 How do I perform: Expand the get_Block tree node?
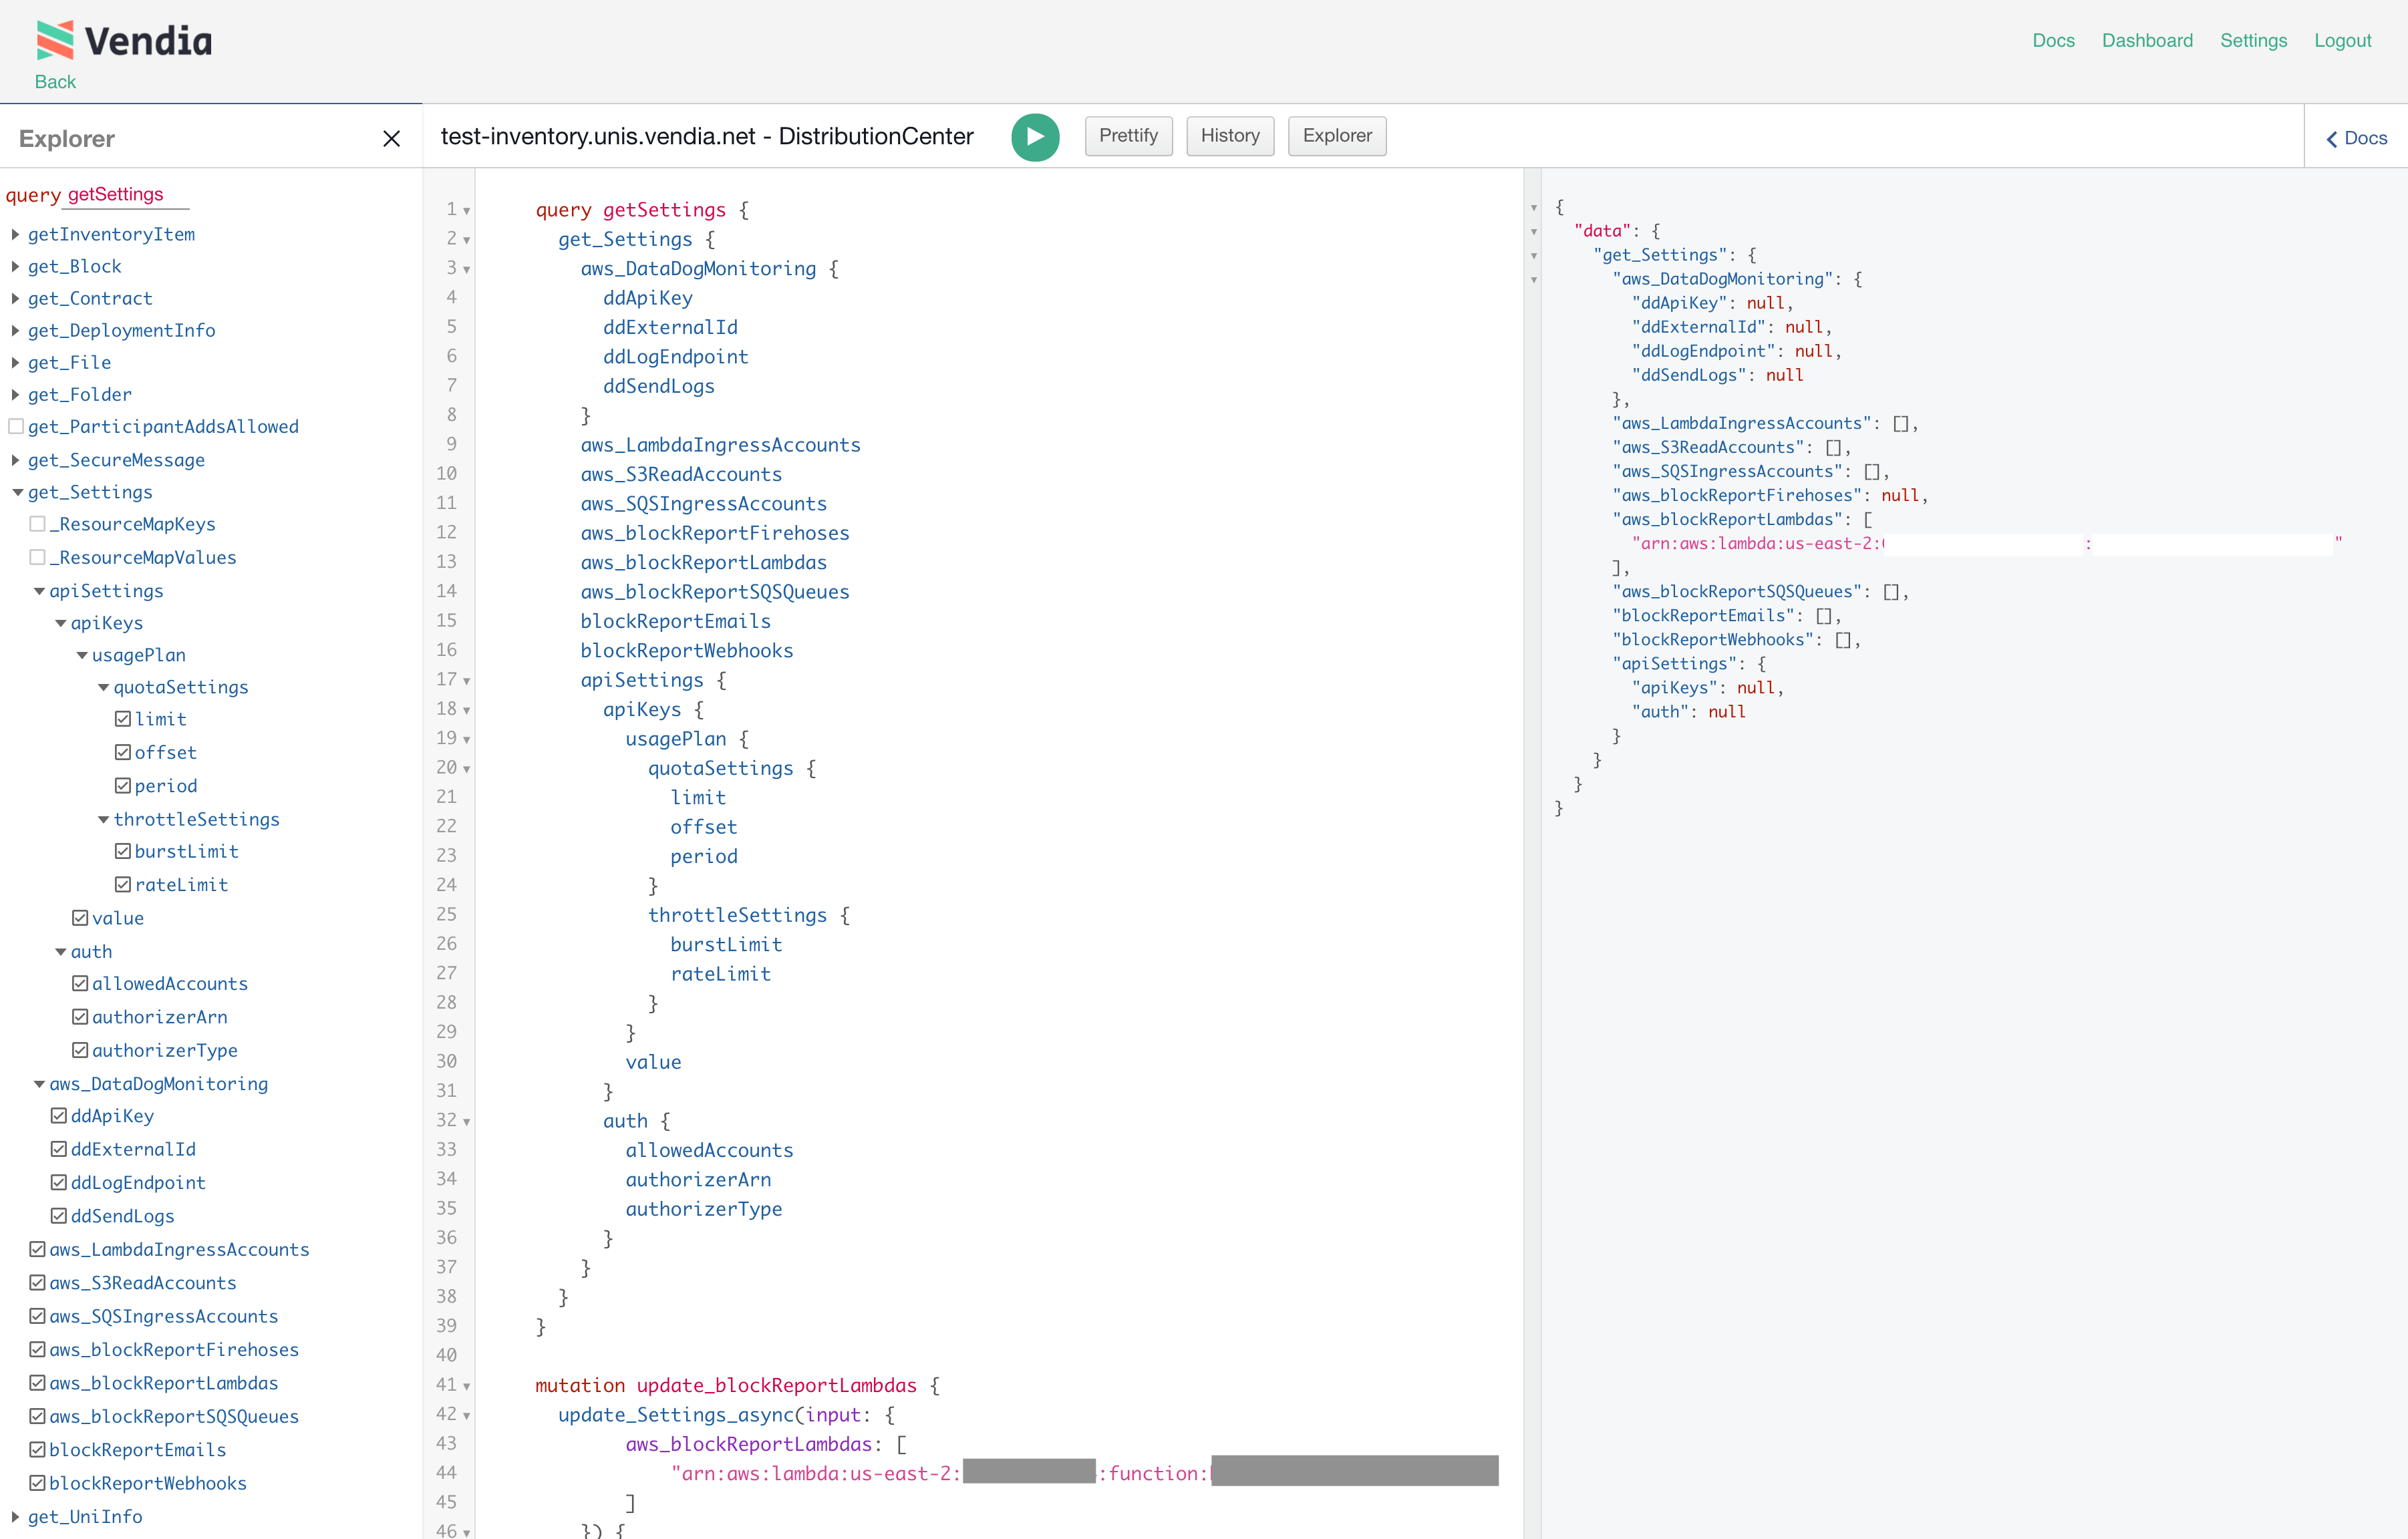coord(16,266)
